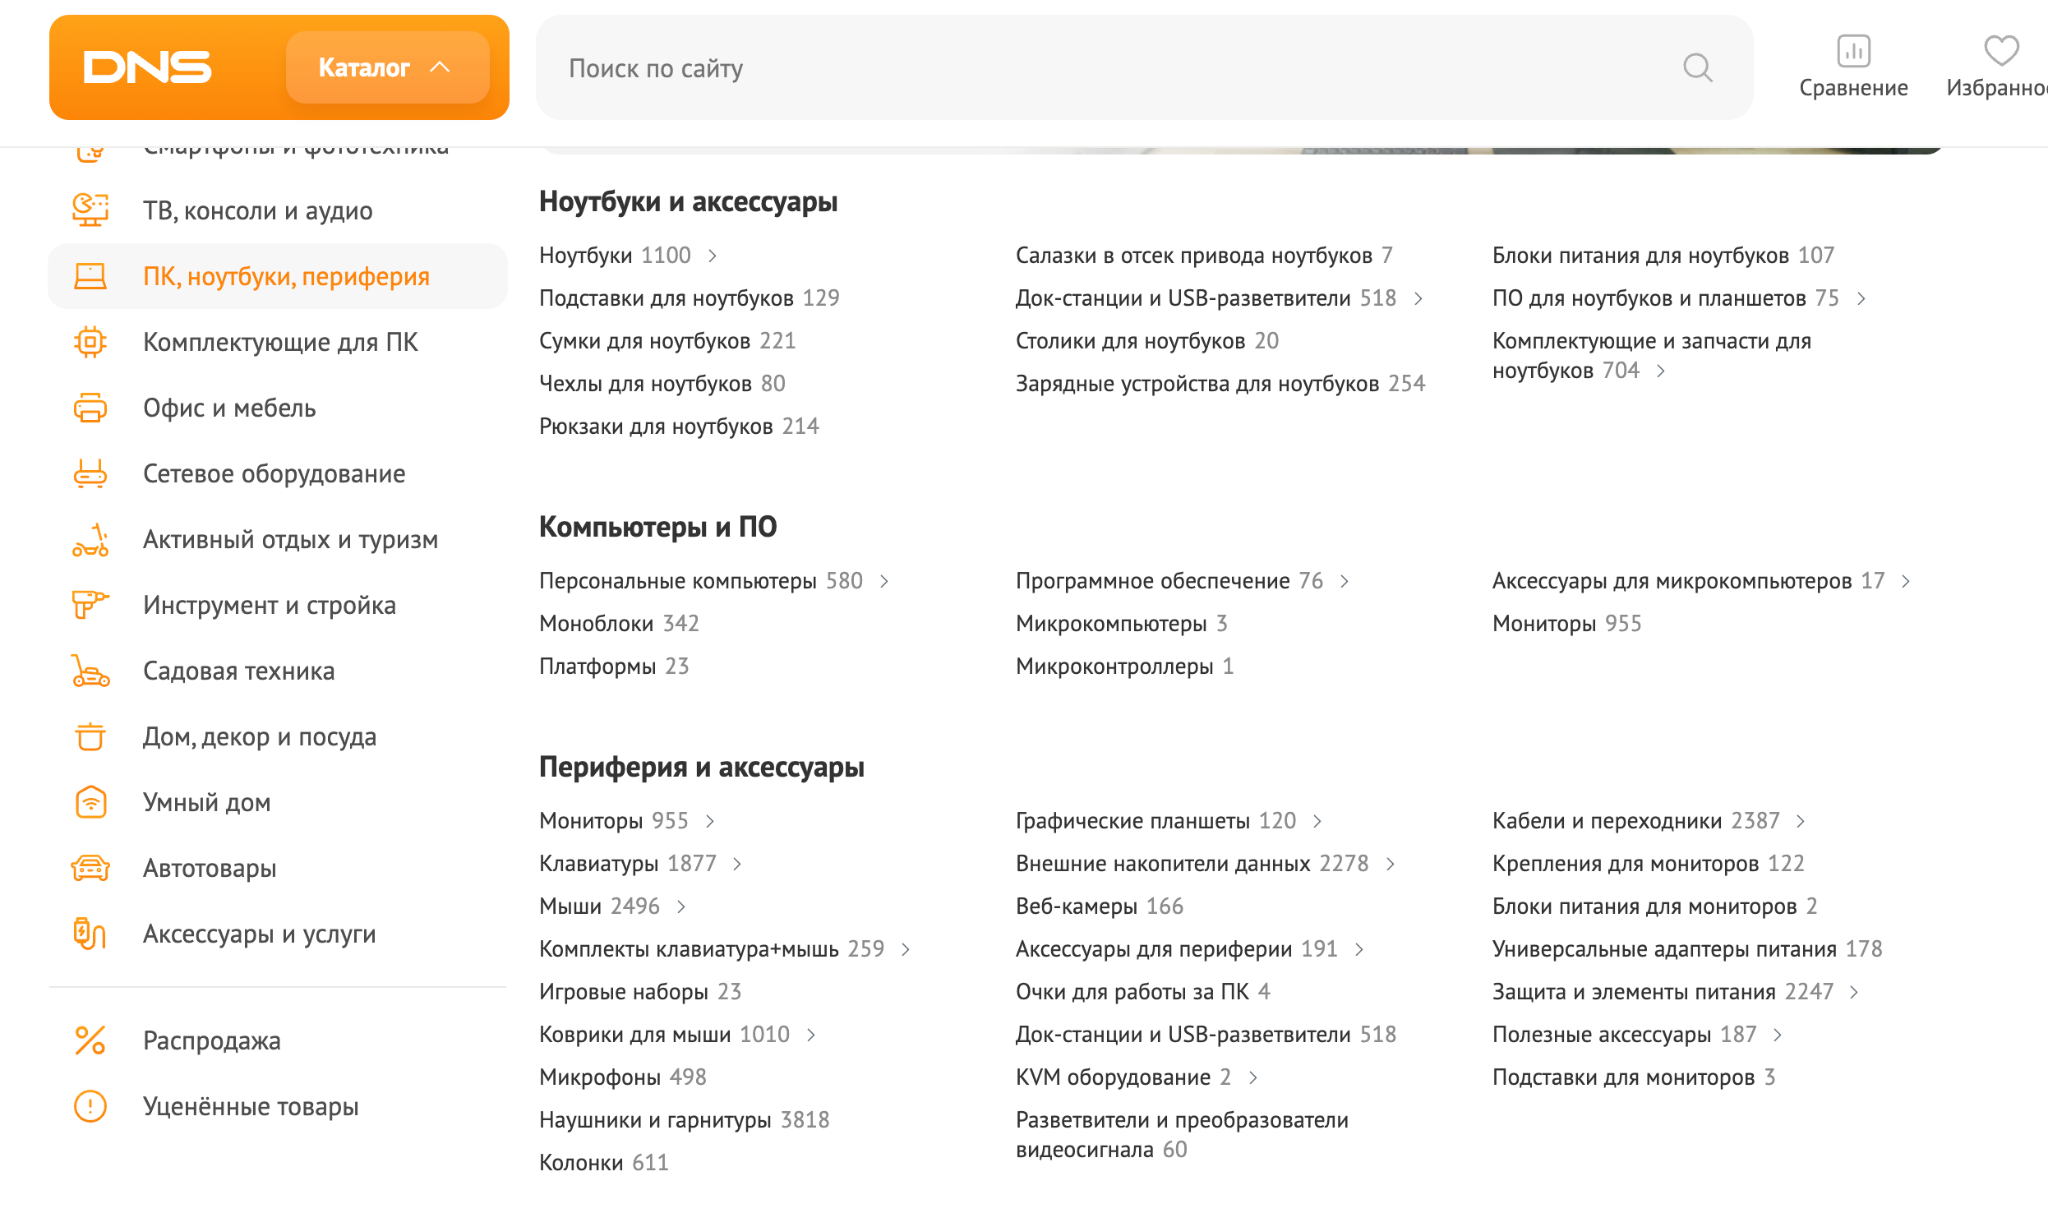Open Игровые наборы 23 link

(640, 992)
